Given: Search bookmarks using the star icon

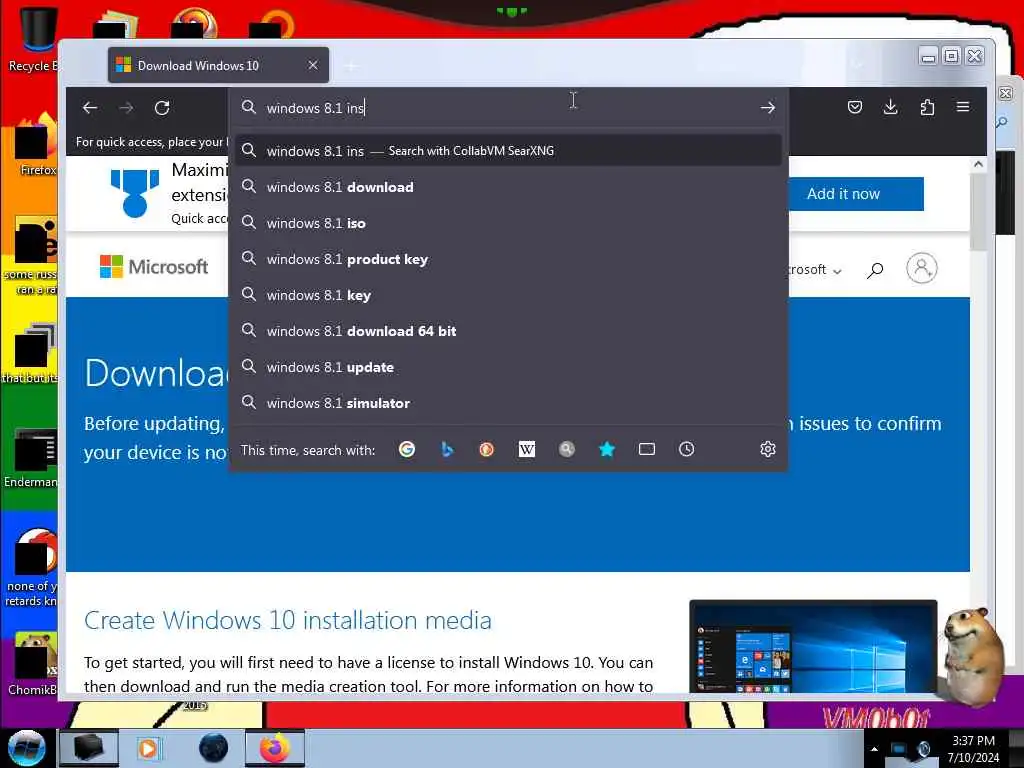Looking at the screenshot, I should click(x=607, y=449).
